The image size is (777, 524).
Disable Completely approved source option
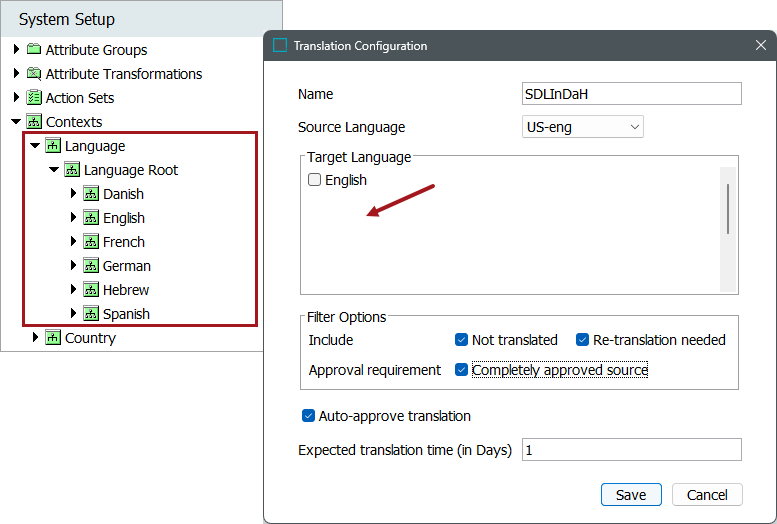click(461, 370)
